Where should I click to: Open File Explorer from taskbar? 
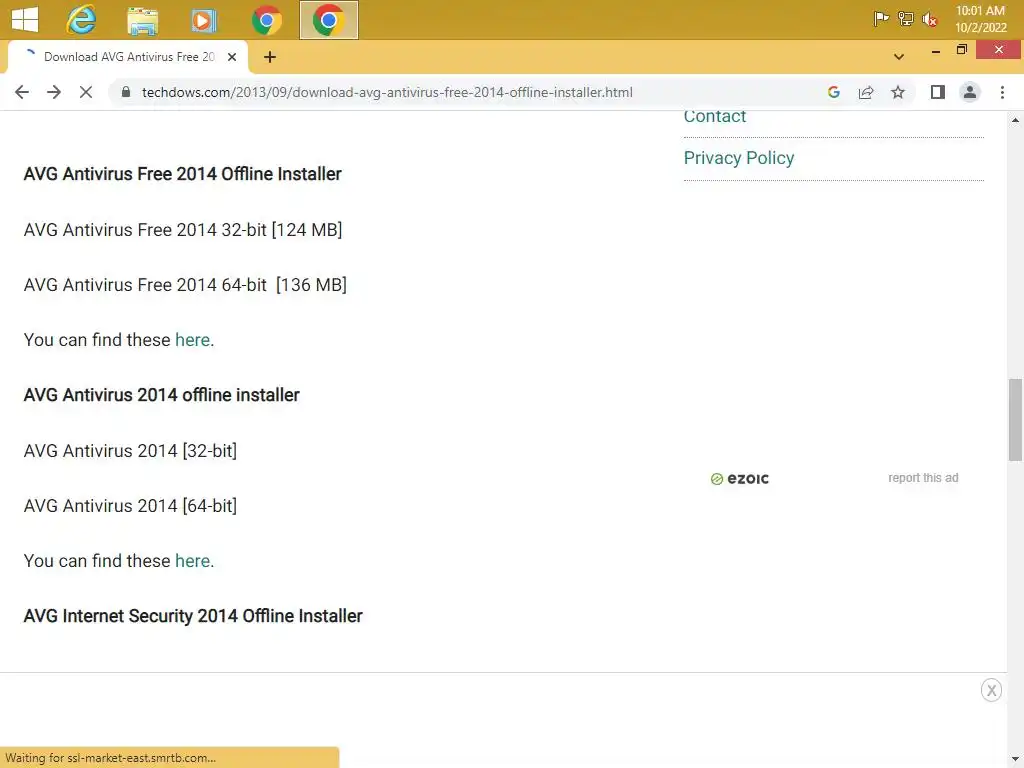coord(142,20)
